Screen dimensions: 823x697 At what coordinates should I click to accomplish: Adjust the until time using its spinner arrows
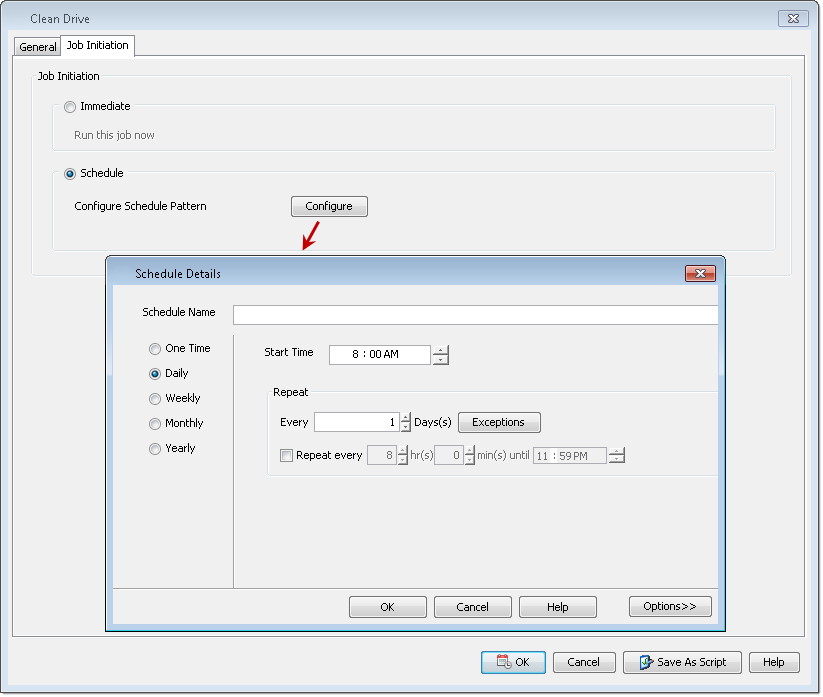click(617, 455)
